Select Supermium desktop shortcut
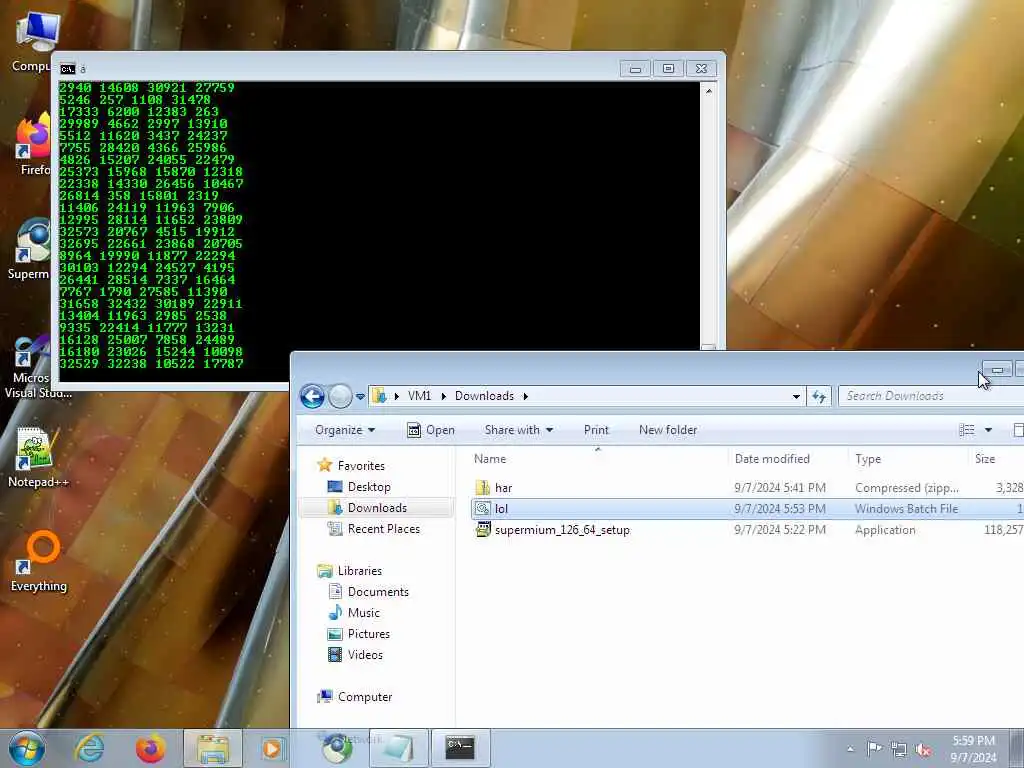 click(30, 249)
